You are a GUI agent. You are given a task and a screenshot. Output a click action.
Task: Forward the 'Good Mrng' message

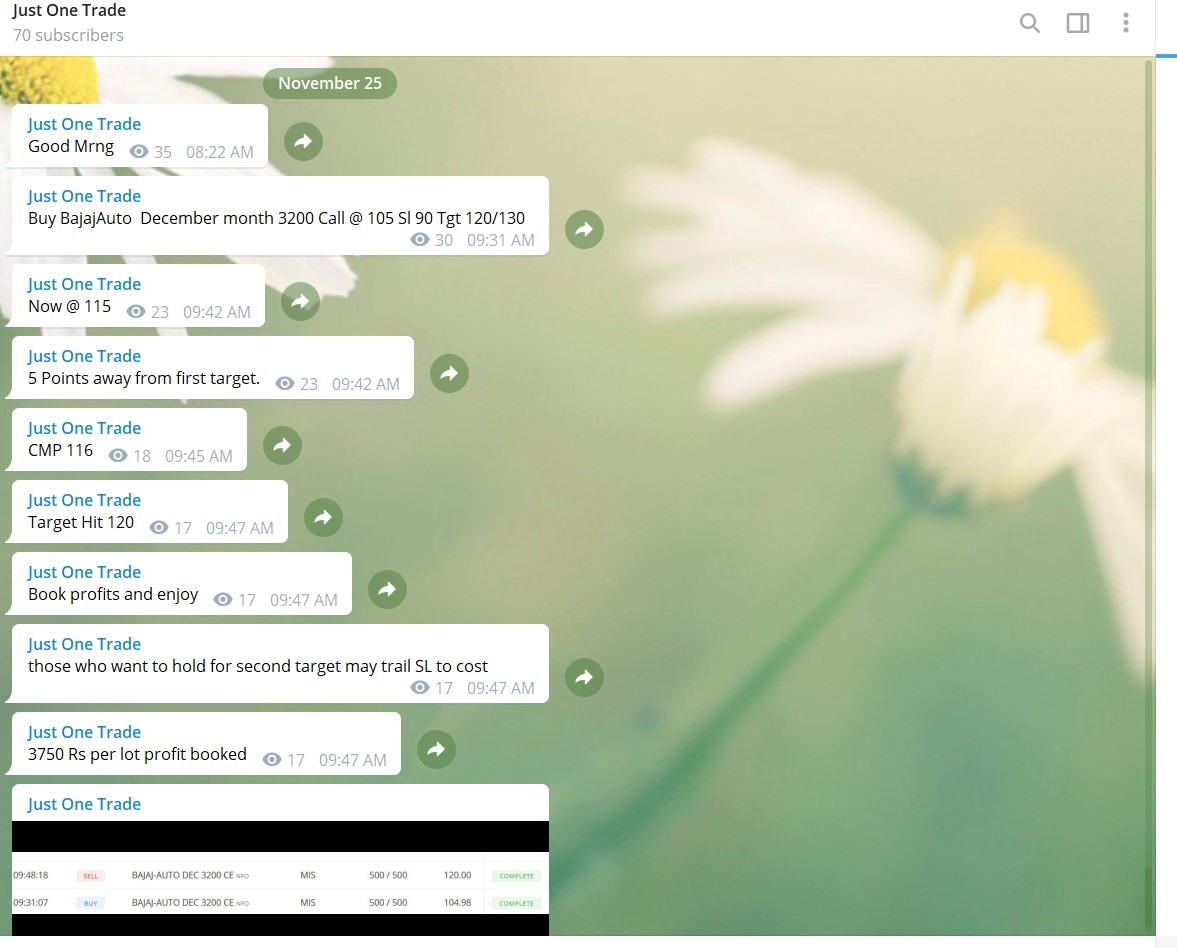coord(303,141)
